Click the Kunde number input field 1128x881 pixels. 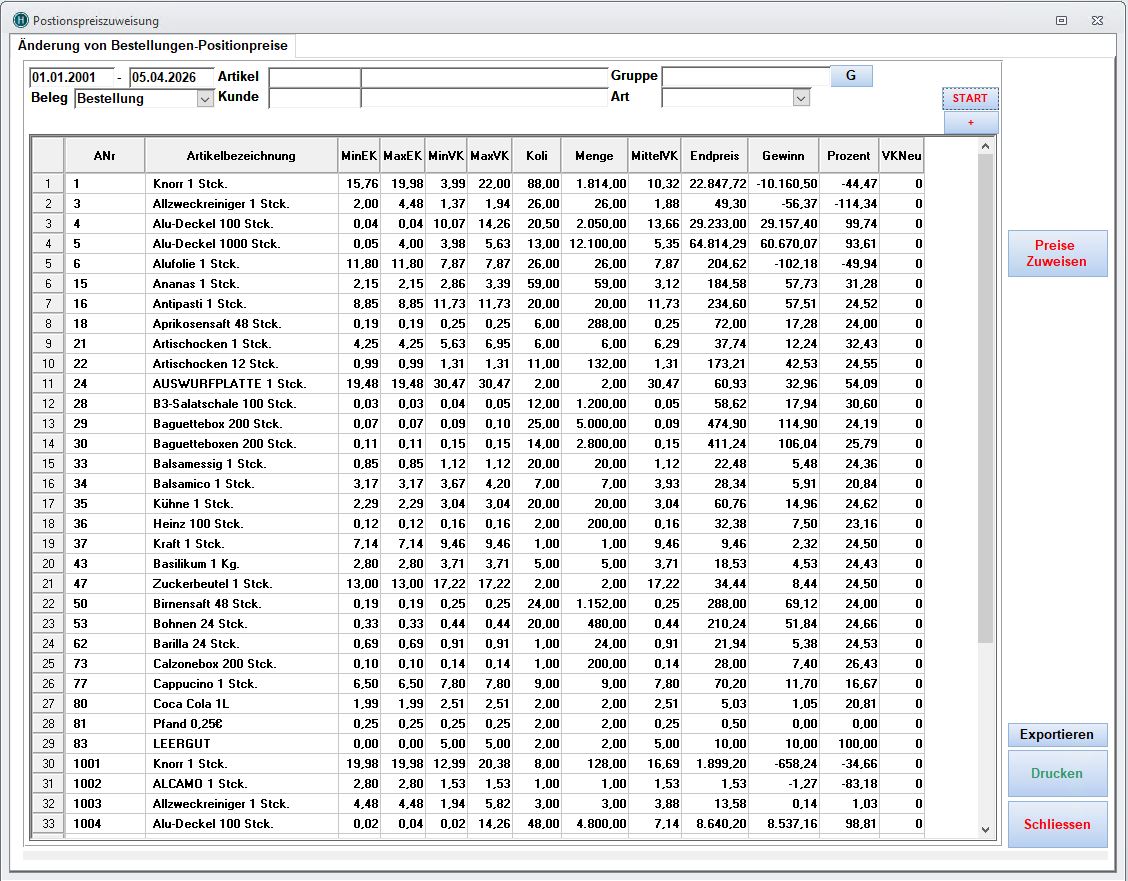click(314, 98)
